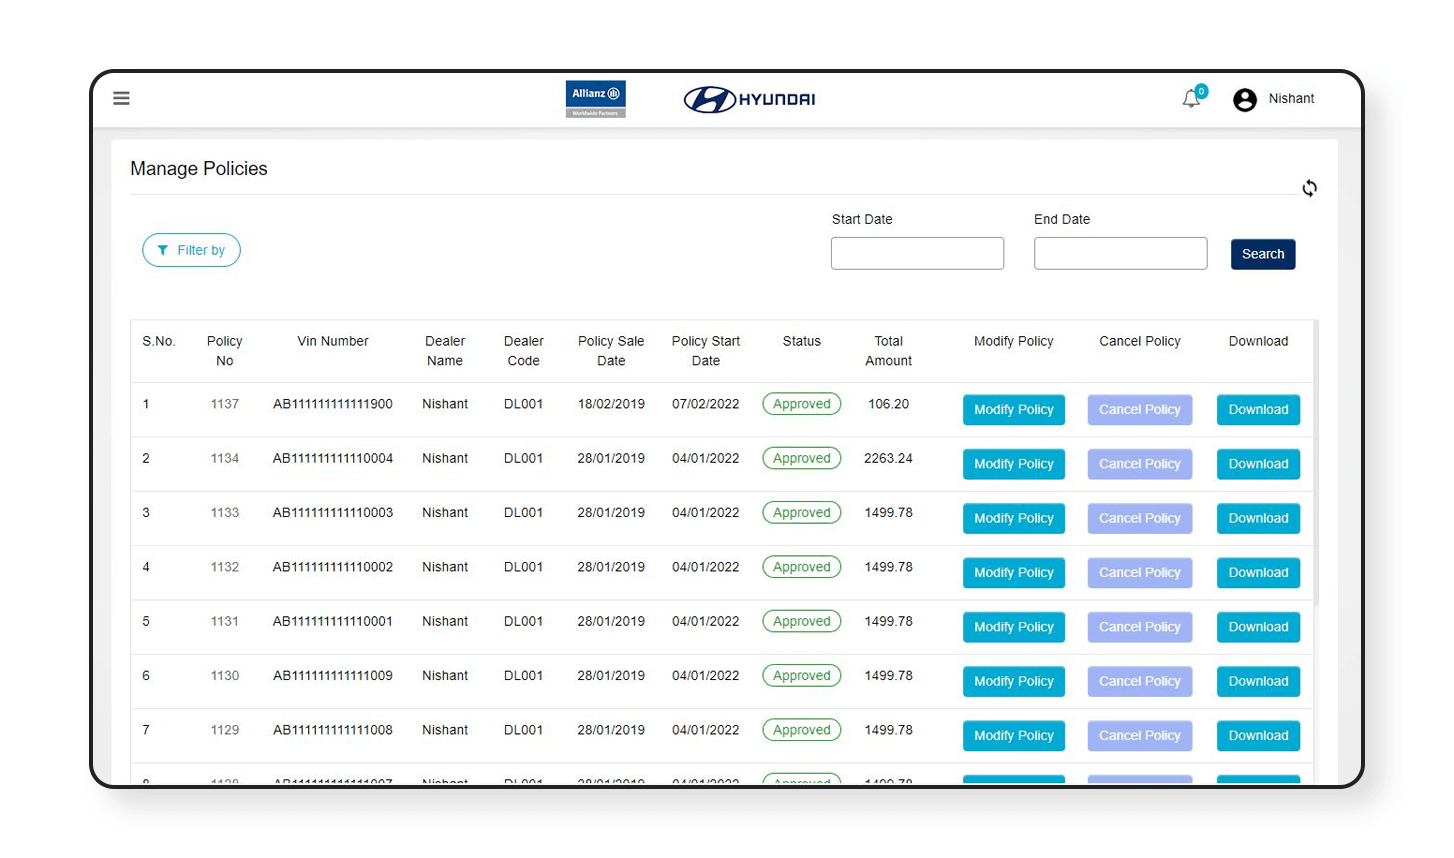The width and height of the screenshot is (1454, 858).
Task: Cancel Policy for policy 1134
Action: click(1140, 464)
